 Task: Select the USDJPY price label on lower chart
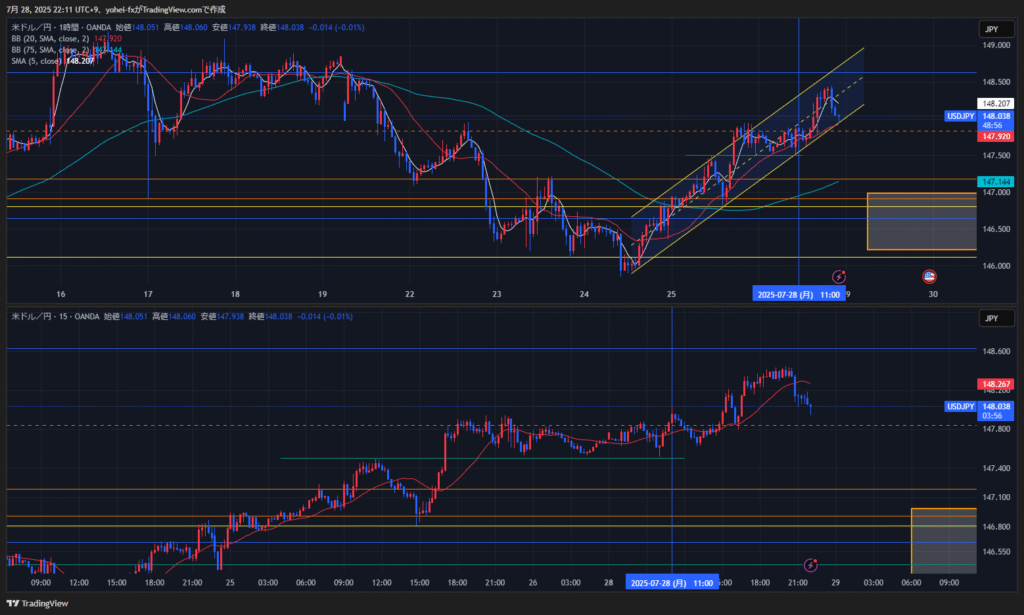coord(960,406)
